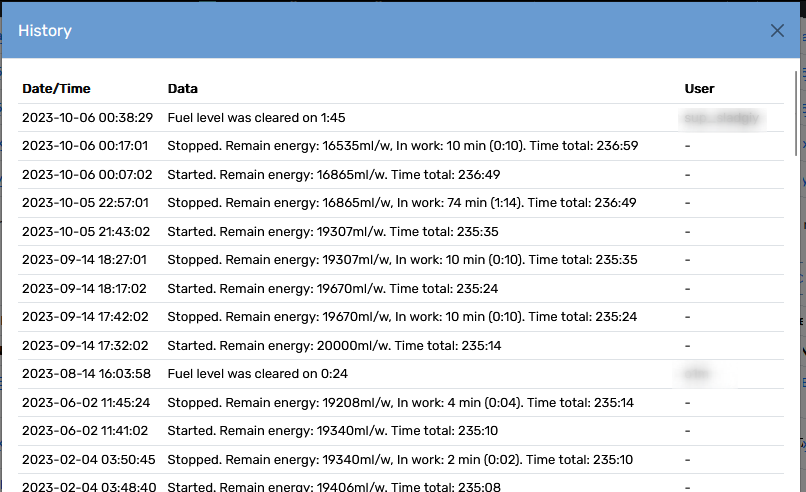Select the Stopped entry with 4 min work
Image resolution: width=806 pixels, height=492 pixels.
[401, 403]
